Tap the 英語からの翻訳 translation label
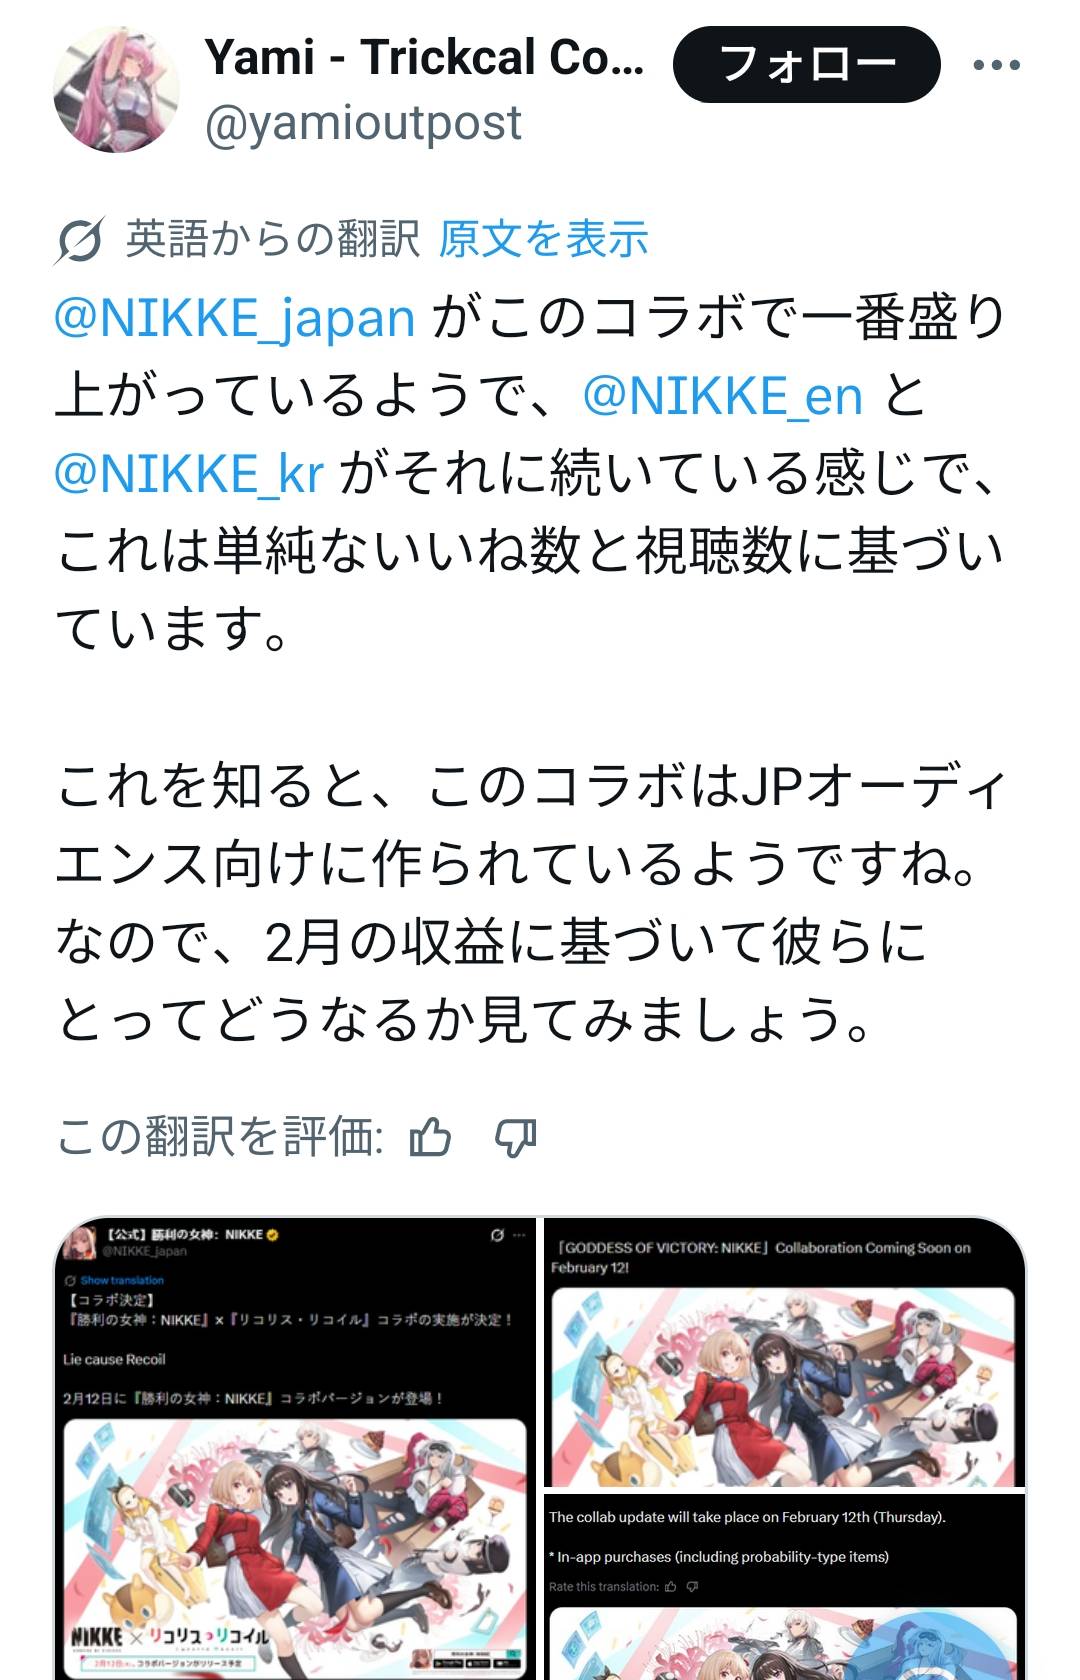Image resolution: width=1080 pixels, height=1680 pixels. [272, 240]
